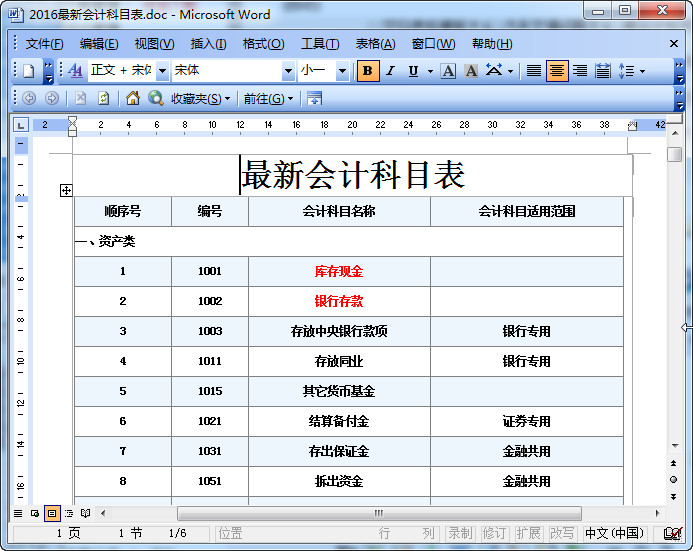Screen dimensions: 693x551
Task: Open the 帮助(H) menu
Action: 492,44
